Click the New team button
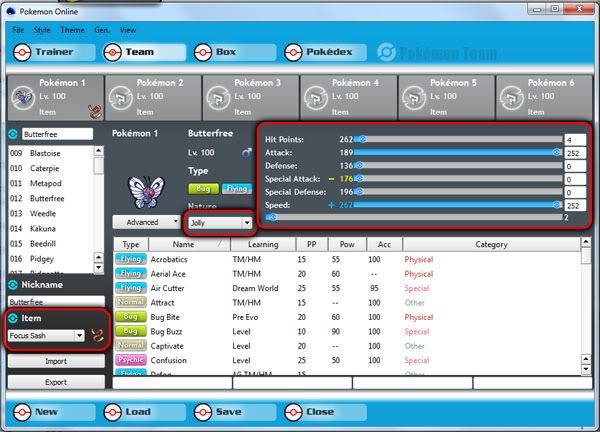The height and width of the screenshot is (432, 600). 54,412
